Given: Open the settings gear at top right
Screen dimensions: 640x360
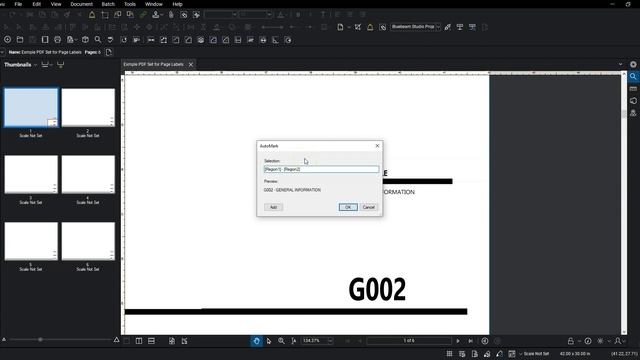Looking at the screenshot, I should click(633, 64).
